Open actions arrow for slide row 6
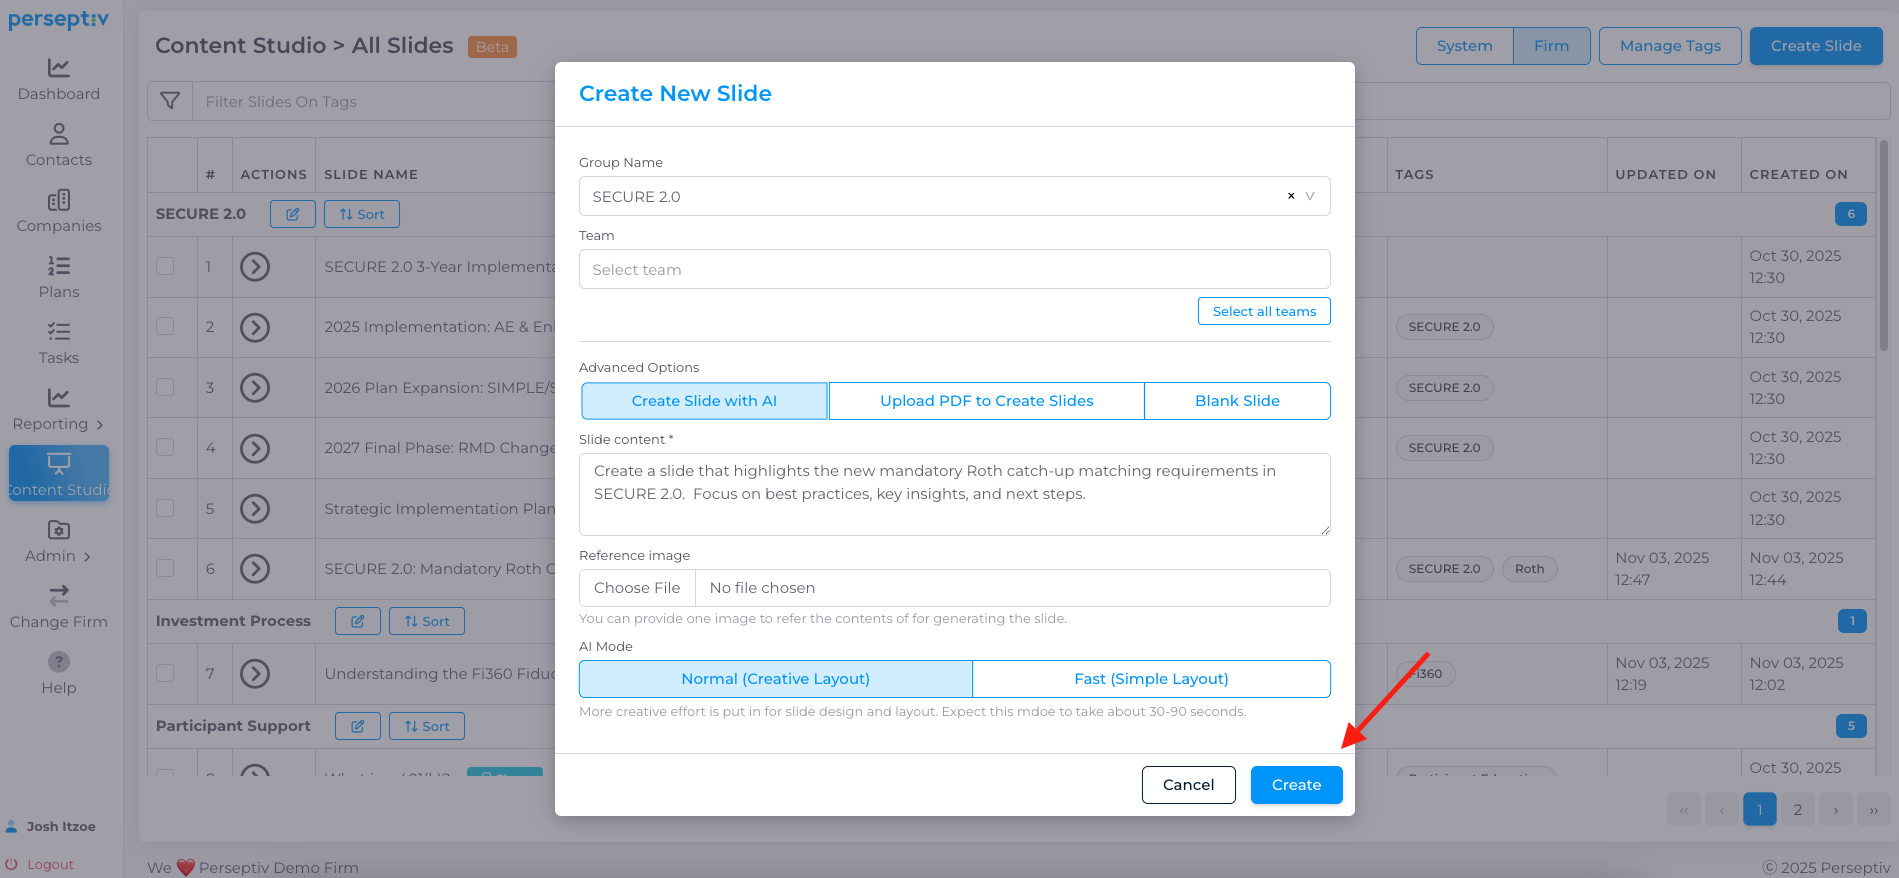This screenshot has height=878, width=1899. coord(255,569)
